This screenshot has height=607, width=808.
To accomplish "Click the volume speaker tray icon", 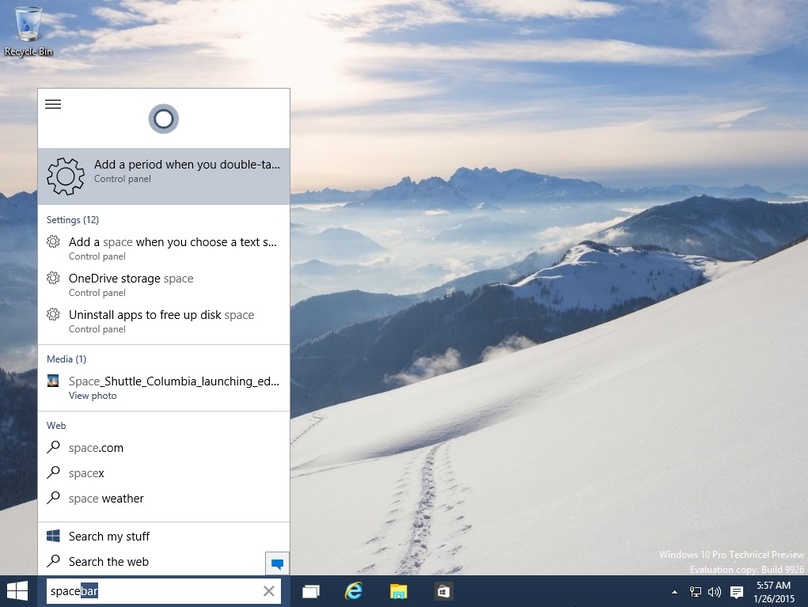I will coord(714,592).
